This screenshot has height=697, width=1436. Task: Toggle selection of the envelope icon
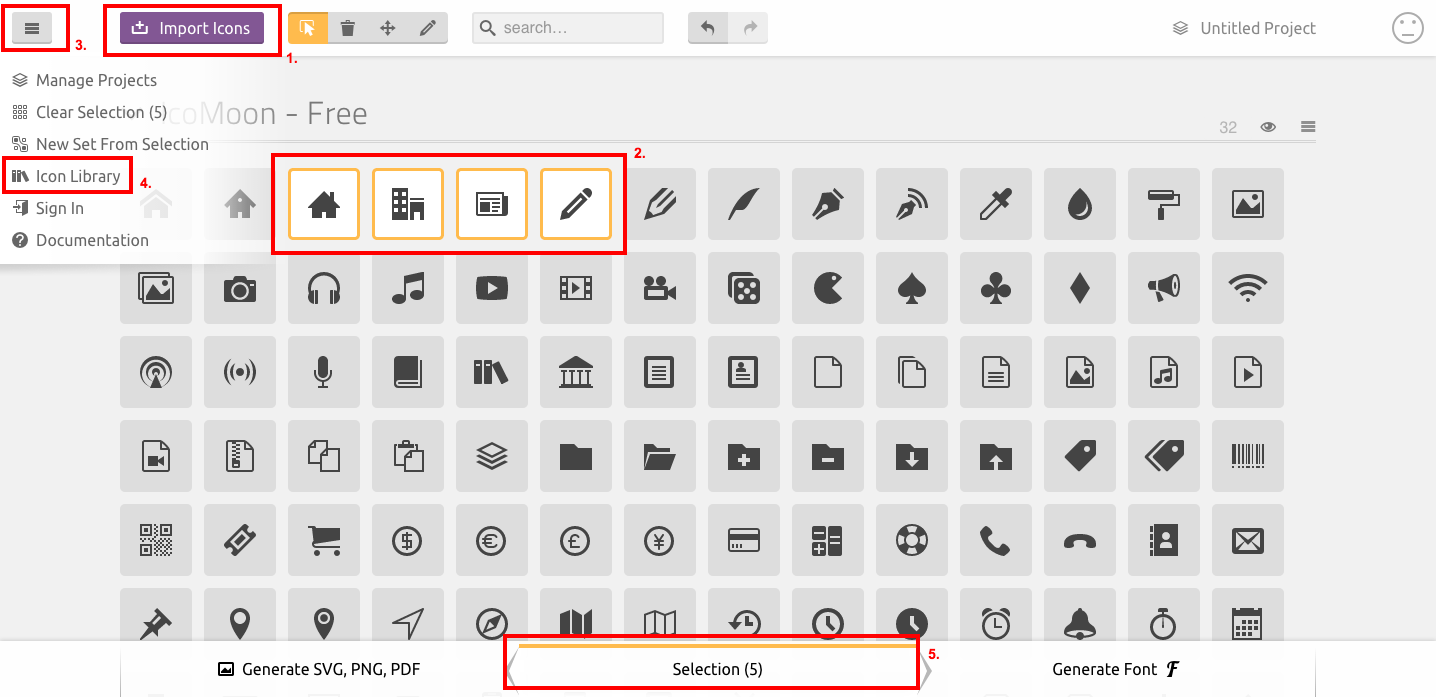pyautogui.click(x=1248, y=540)
